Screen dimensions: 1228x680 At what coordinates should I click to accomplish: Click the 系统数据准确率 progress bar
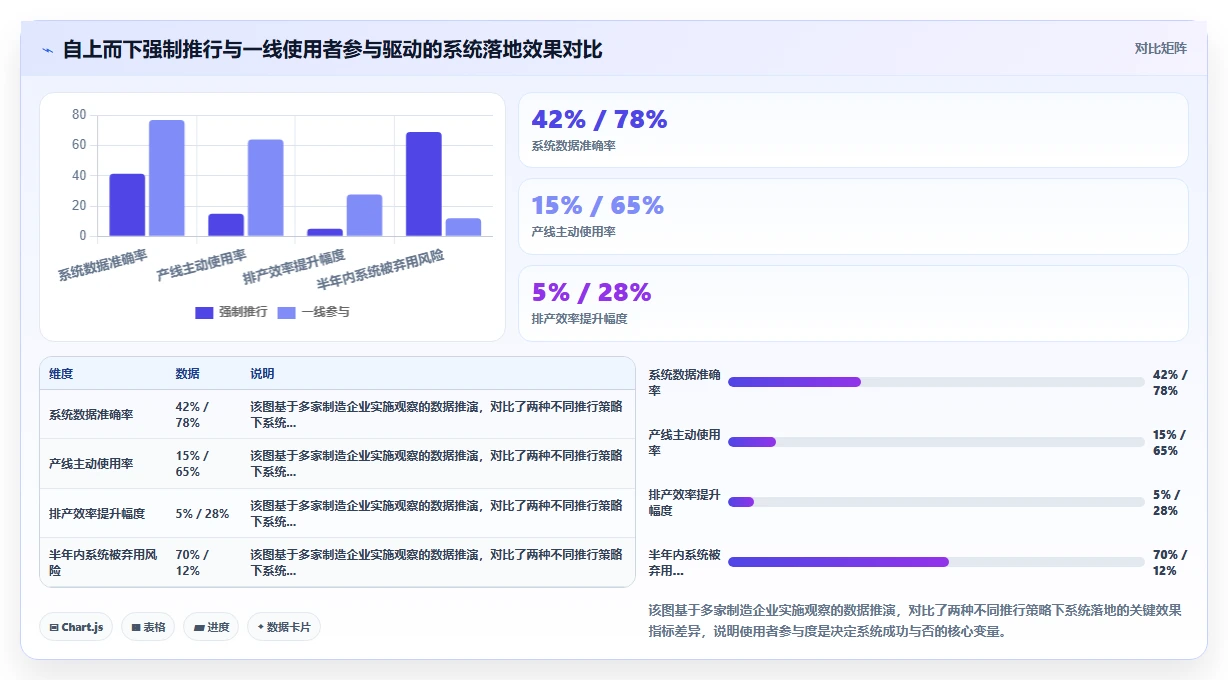[936, 382]
